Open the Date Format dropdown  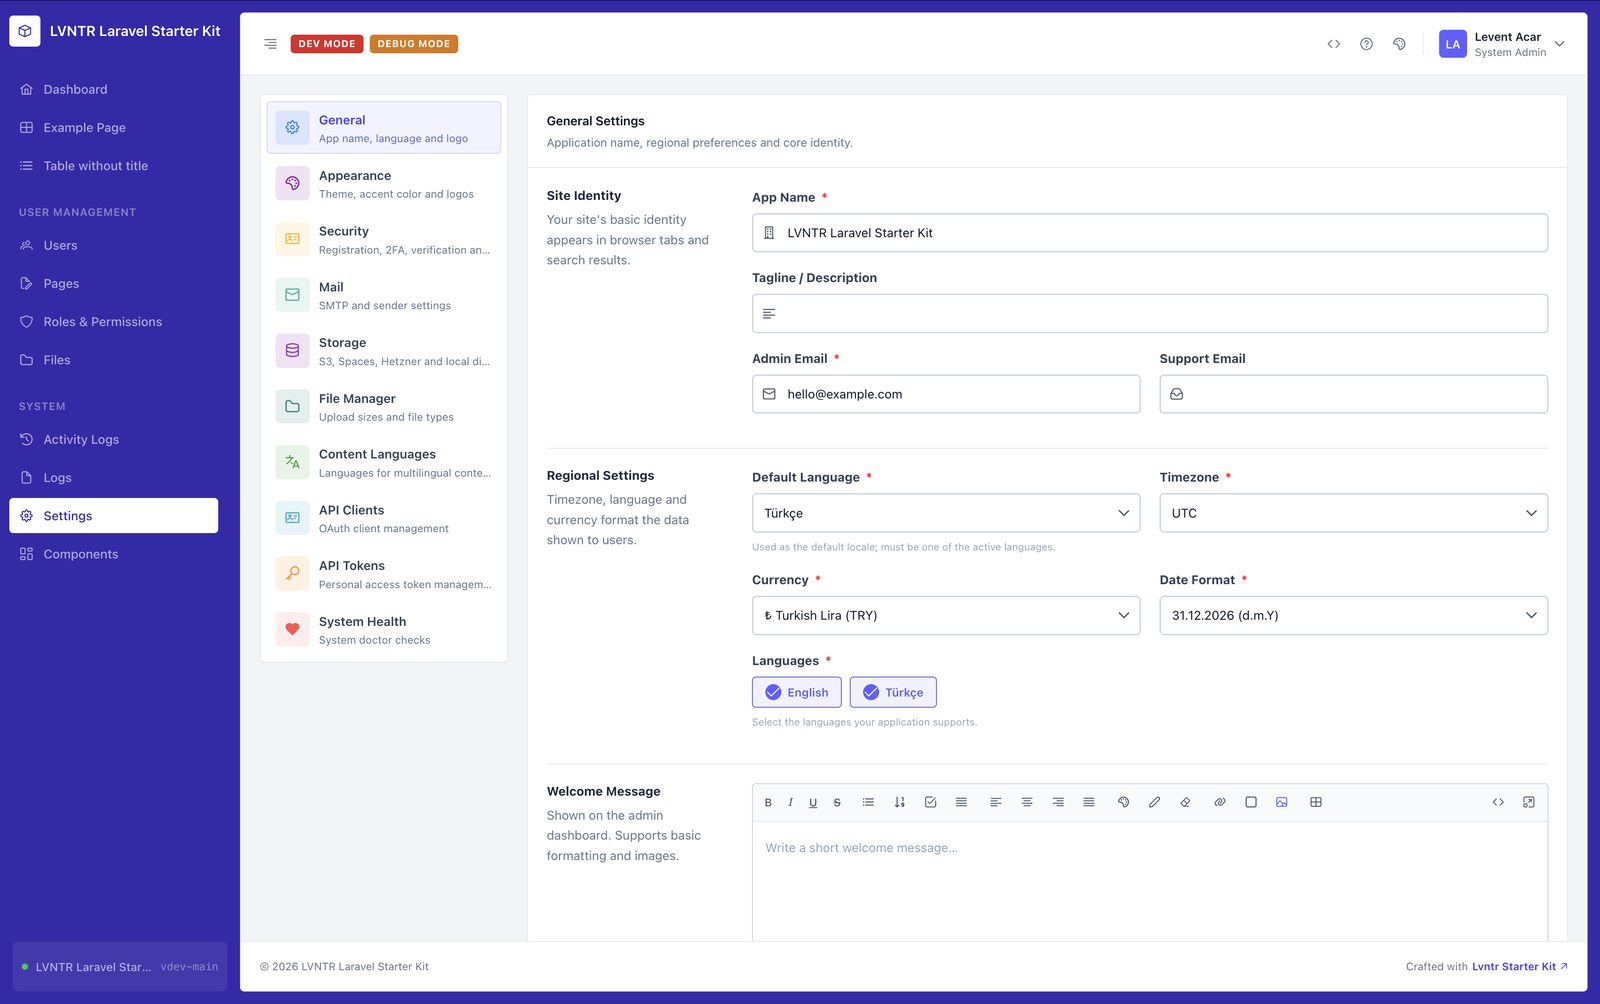[x=1353, y=615]
